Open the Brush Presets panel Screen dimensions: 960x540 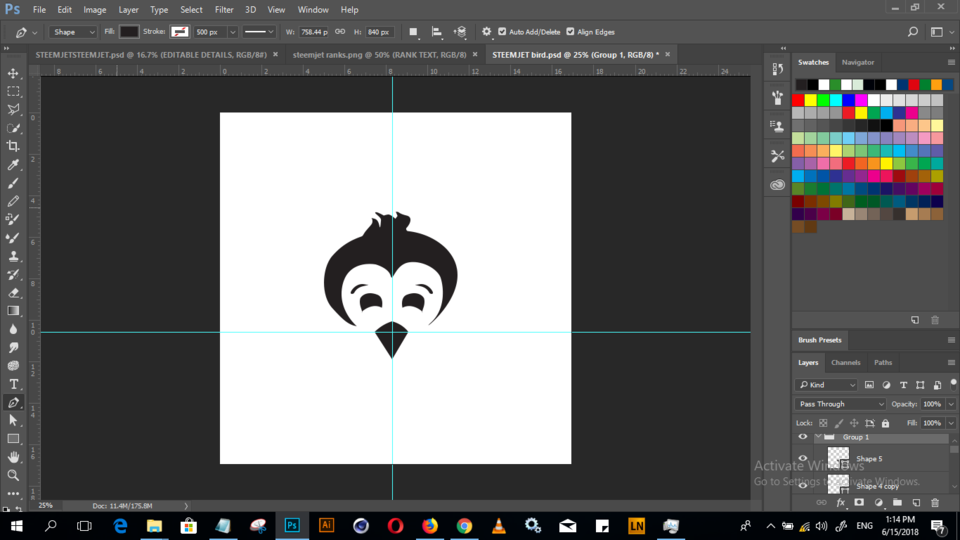pyautogui.click(x=820, y=340)
